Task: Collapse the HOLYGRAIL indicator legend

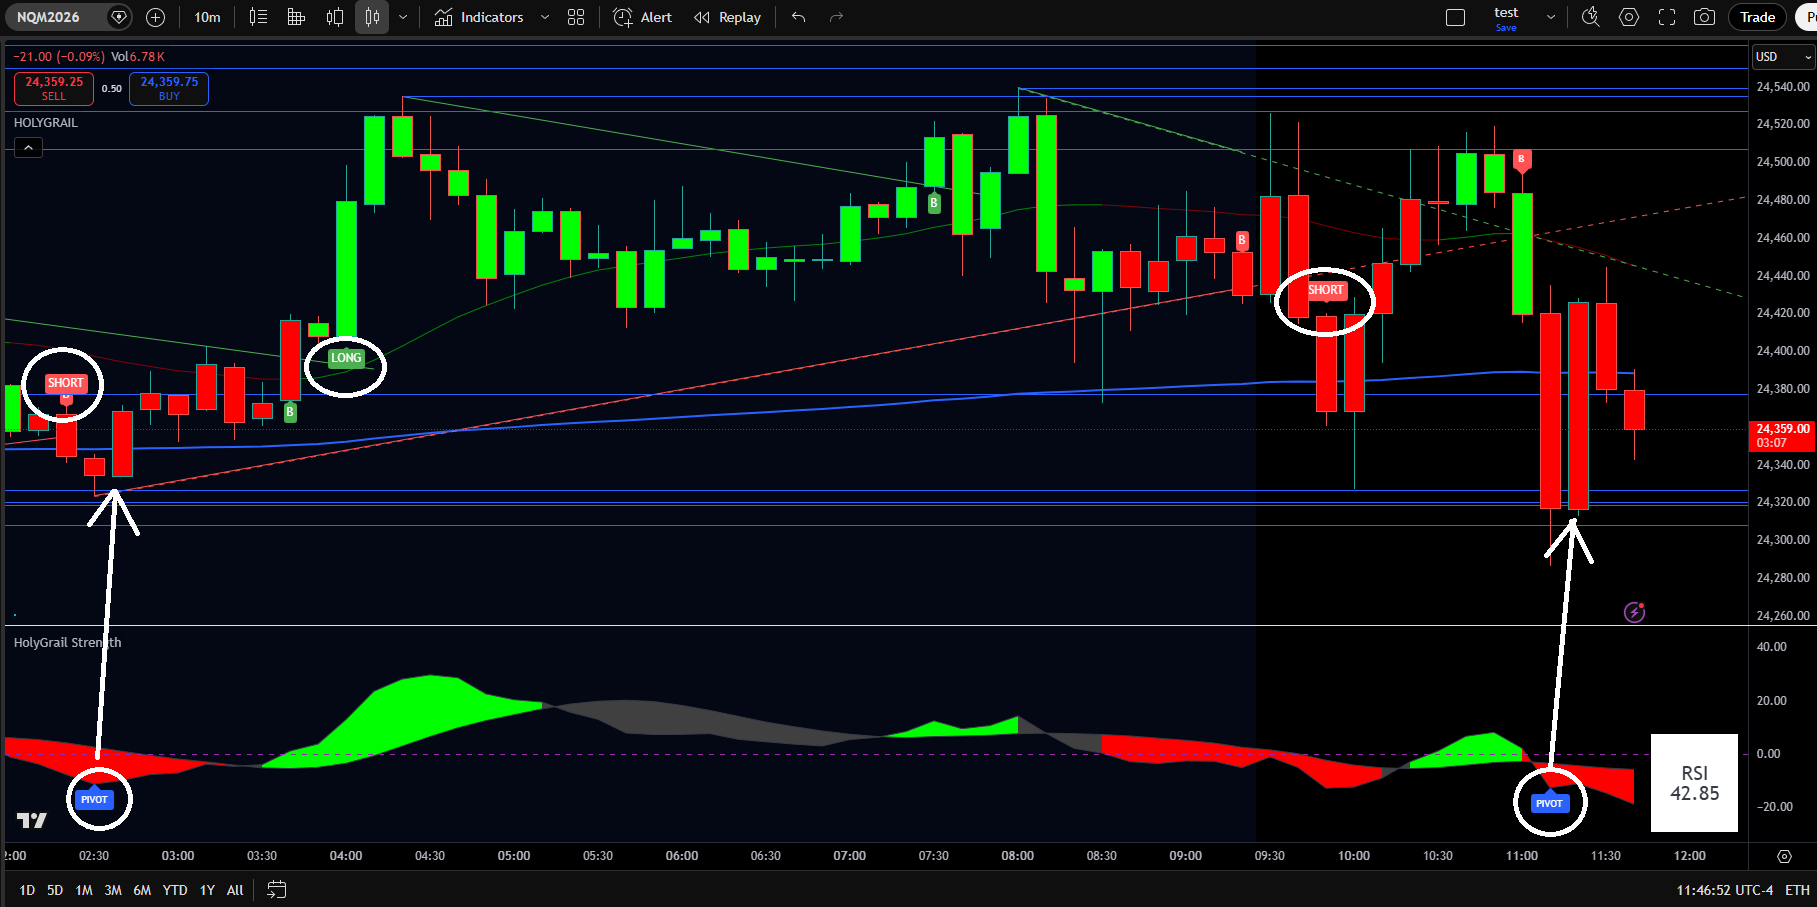Action: pyautogui.click(x=28, y=148)
